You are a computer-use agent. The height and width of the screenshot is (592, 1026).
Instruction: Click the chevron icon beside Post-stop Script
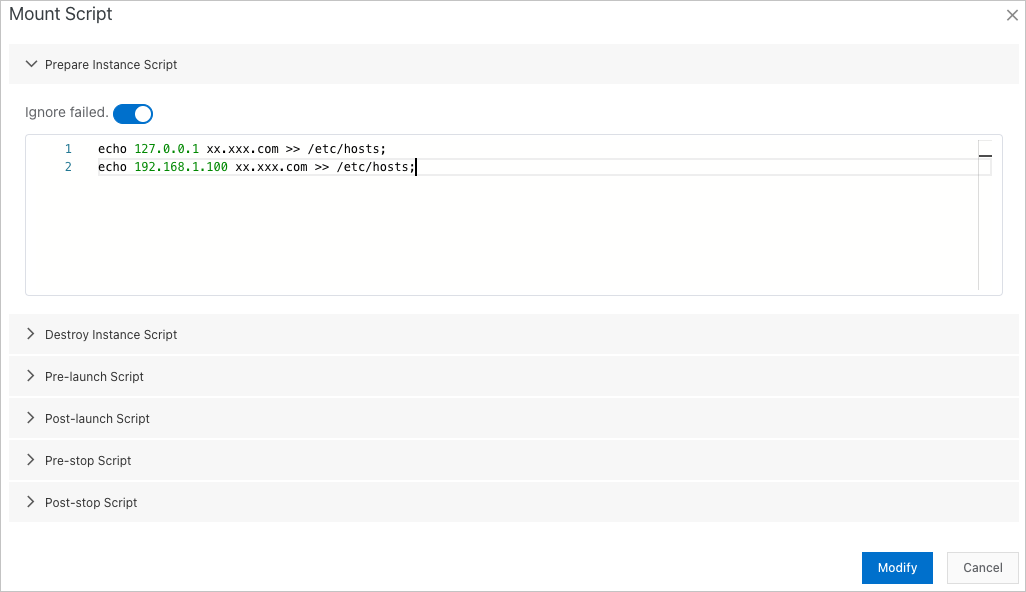pyautogui.click(x=31, y=502)
